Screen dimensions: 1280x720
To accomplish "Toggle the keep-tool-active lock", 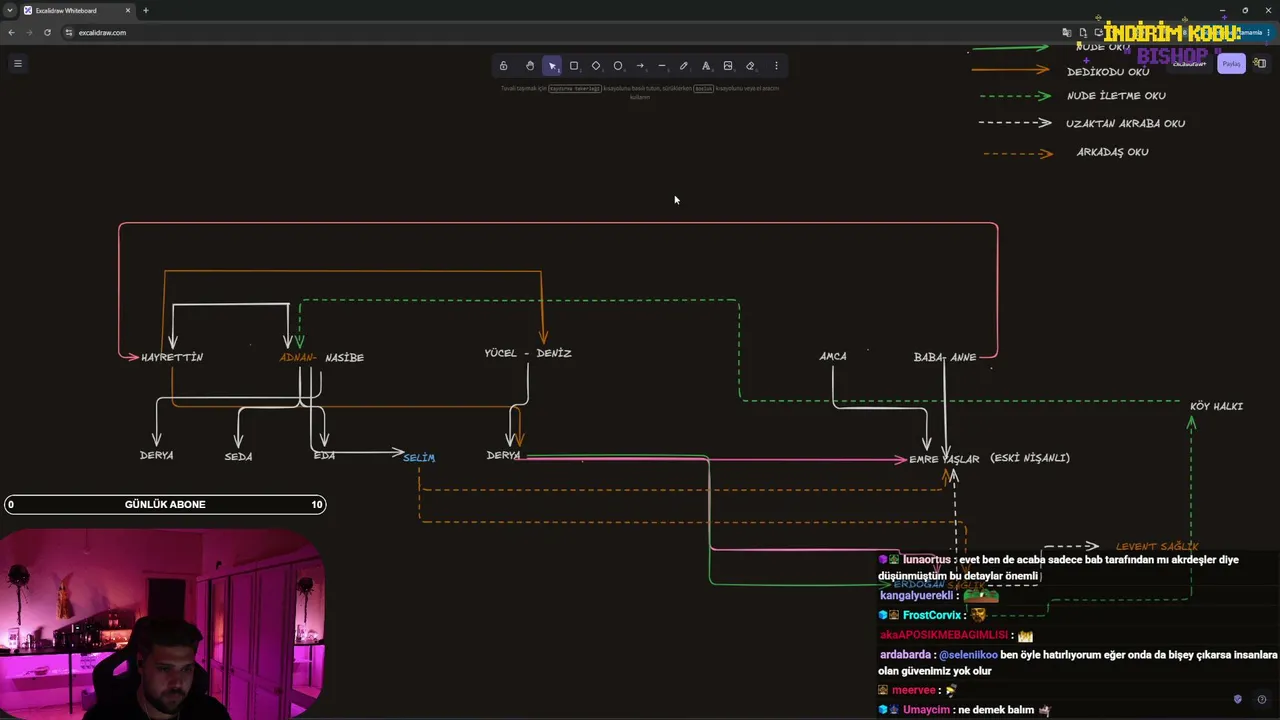I will [x=503, y=66].
